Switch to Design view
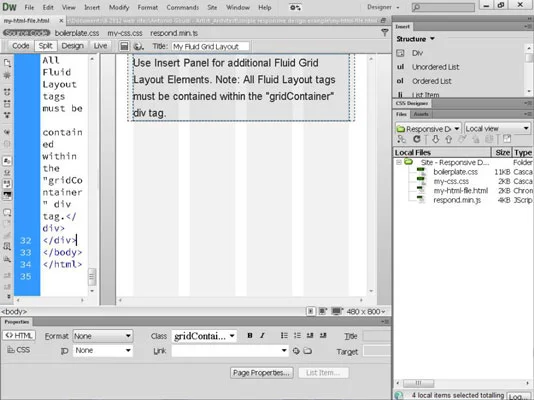This screenshot has height=400, width=534. tap(73, 46)
